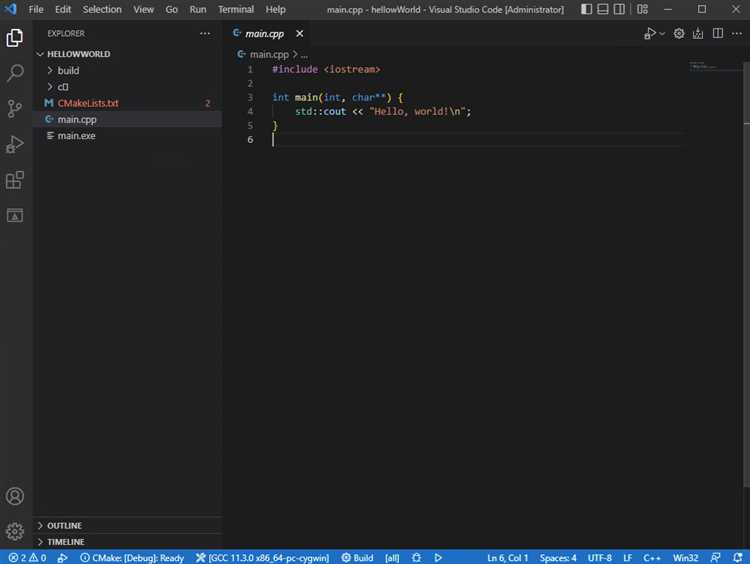
Task: Change the Spaces: 4 indentation setting
Action: coord(558,557)
